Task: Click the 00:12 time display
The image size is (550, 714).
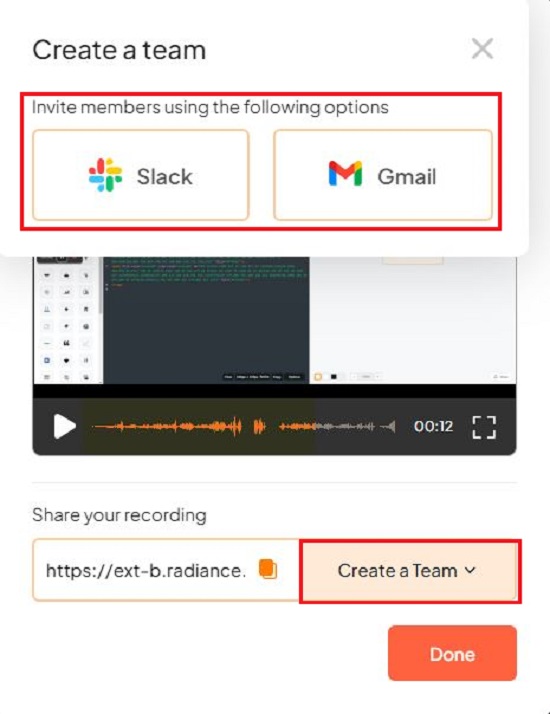Action: 433,427
